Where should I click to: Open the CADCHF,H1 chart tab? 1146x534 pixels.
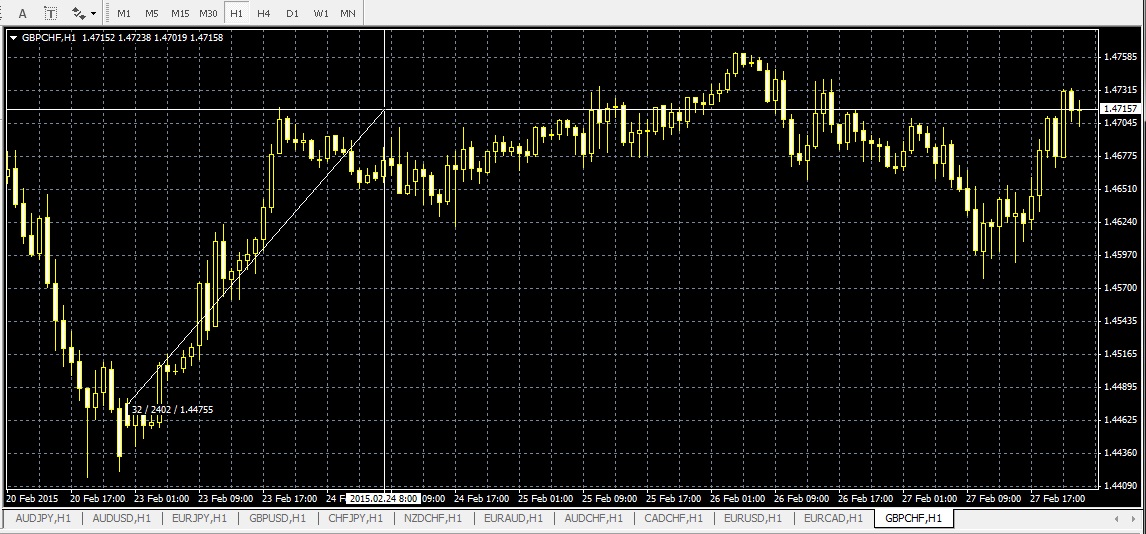[673, 518]
